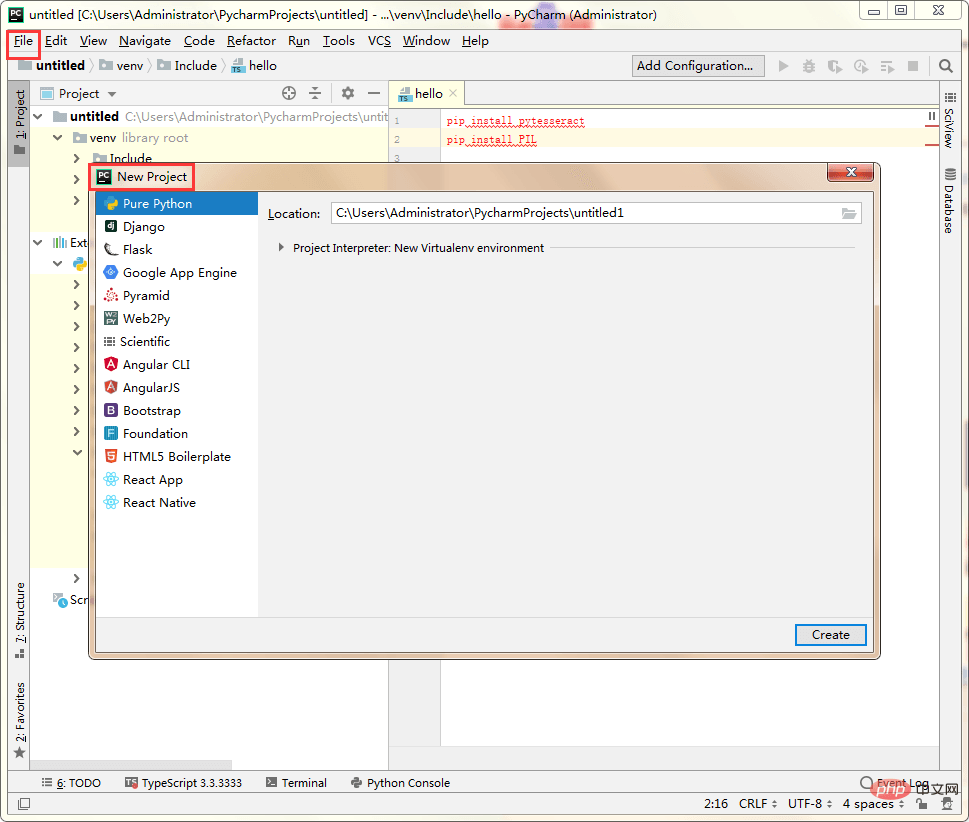This screenshot has width=969, height=822.
Task: Open the Tools menu
Action: [x=339, y=41]
